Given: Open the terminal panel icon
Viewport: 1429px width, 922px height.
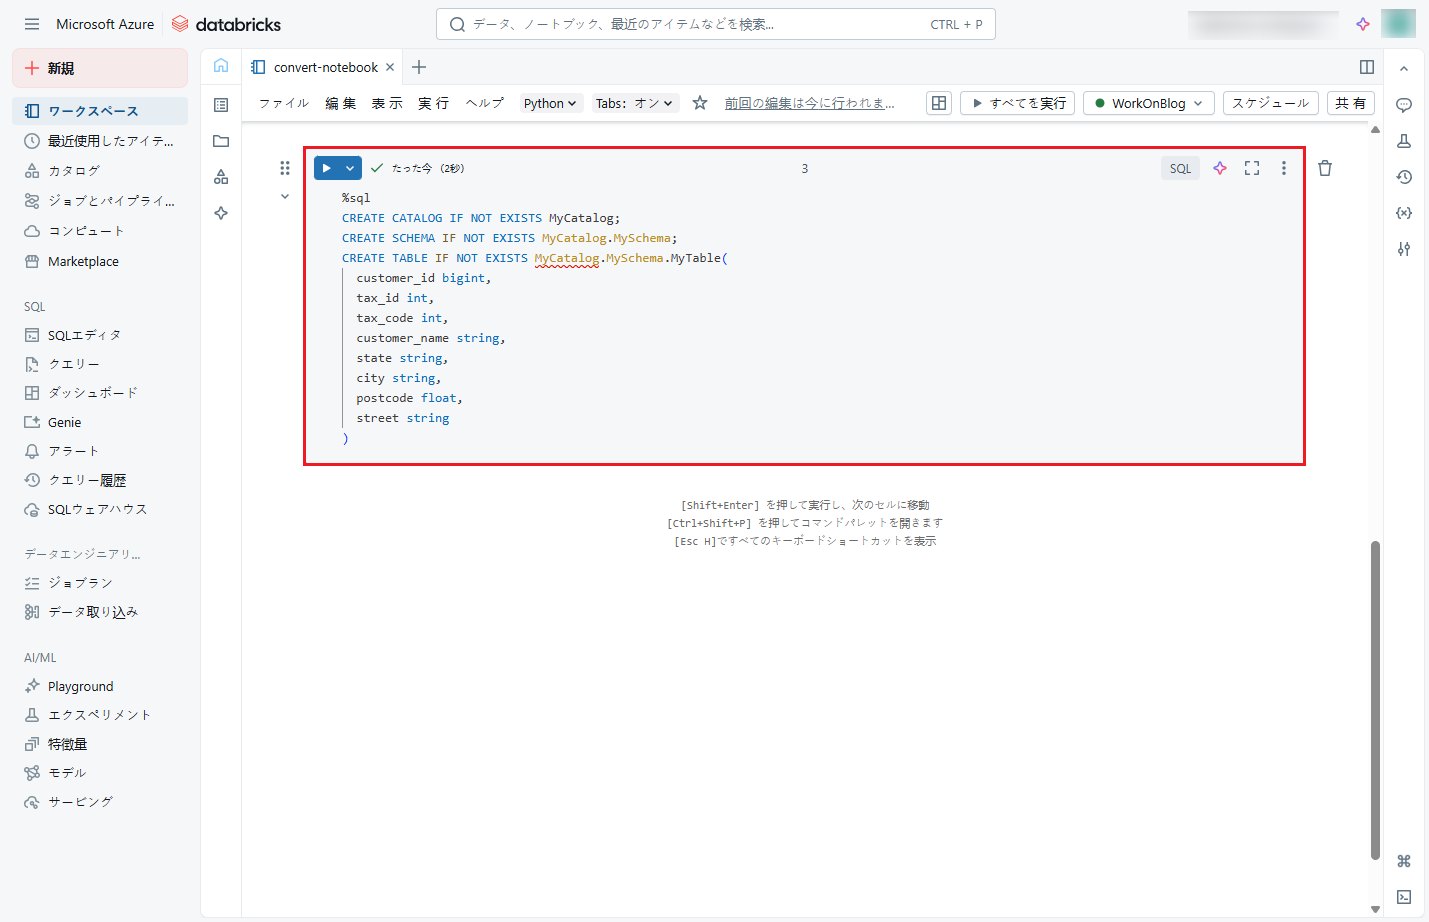Looking at the screenshot, I should (1404, 897).
